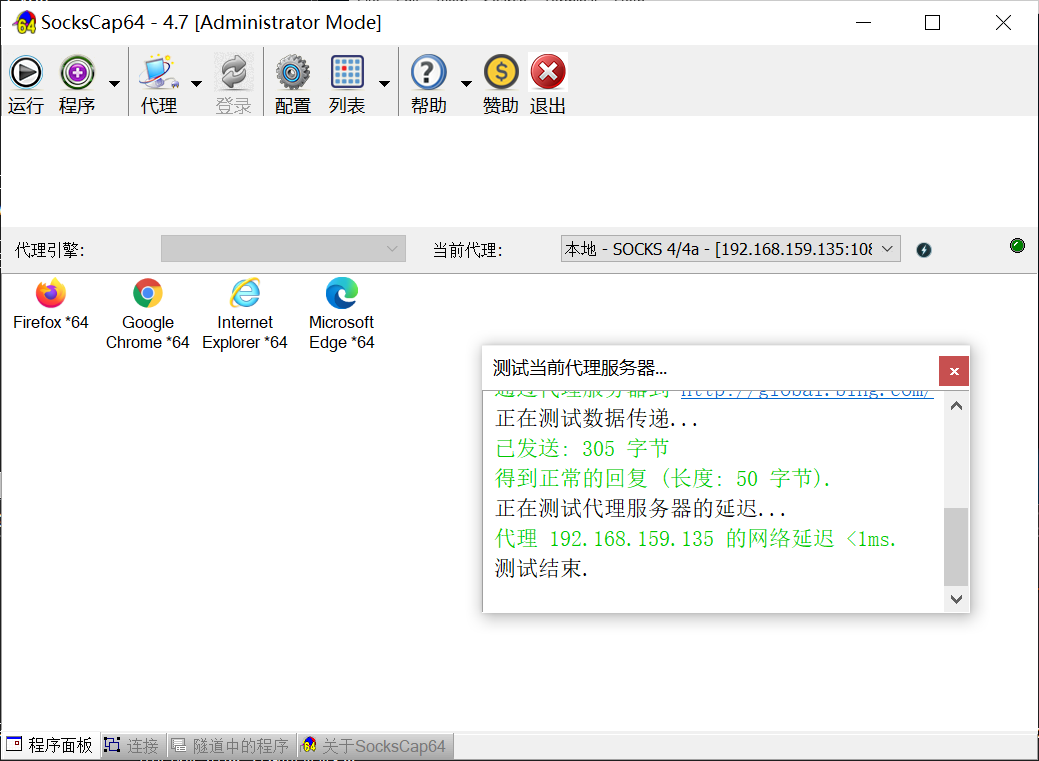Click the 赞助 (Sponsor) dollar icon

coord(501,72)
